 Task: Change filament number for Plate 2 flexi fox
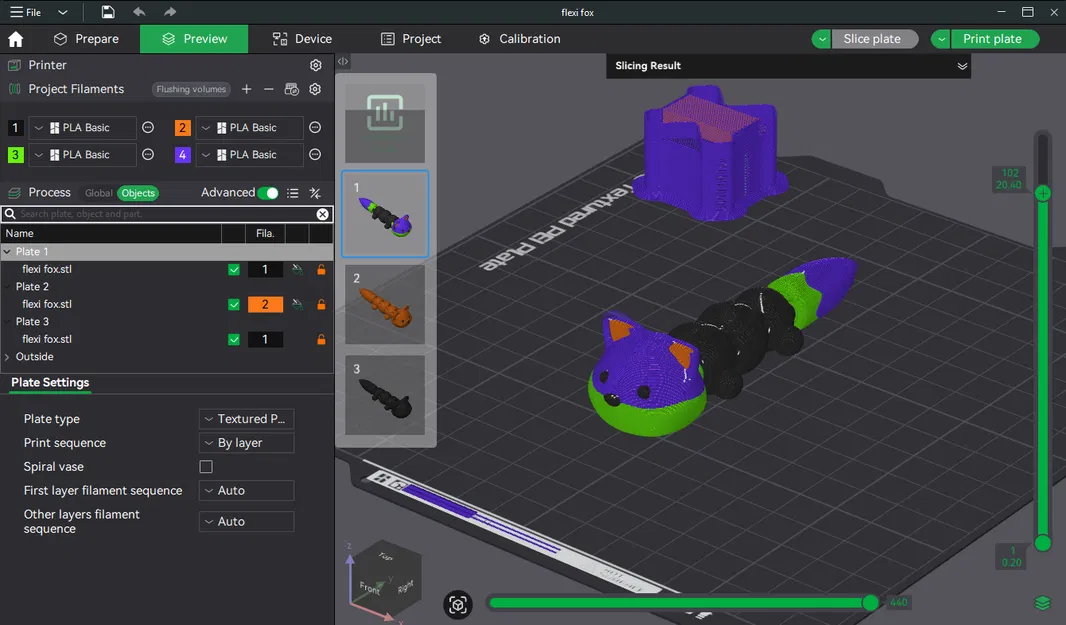(265, 304)
